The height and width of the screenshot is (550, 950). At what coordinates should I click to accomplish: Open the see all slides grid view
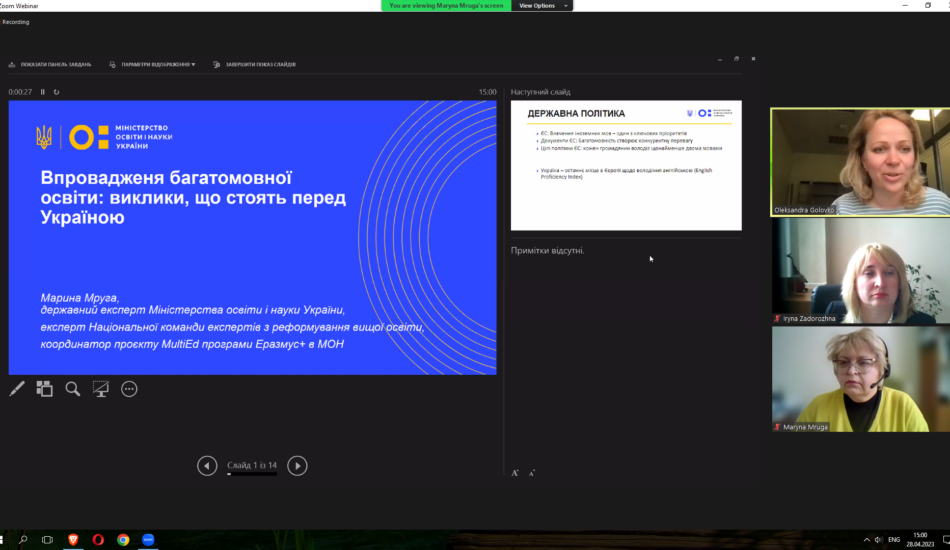tap(45, 389)
